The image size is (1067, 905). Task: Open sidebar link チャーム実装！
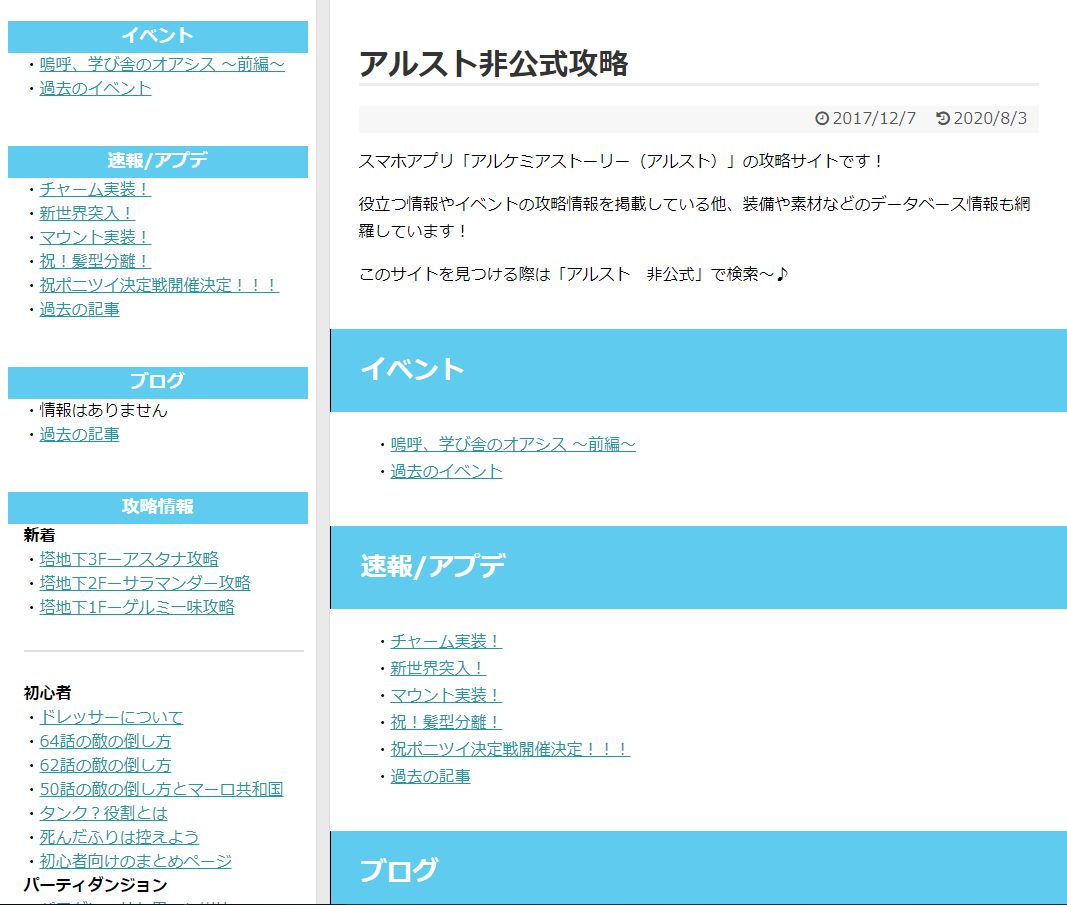click(x=95, y=188)
